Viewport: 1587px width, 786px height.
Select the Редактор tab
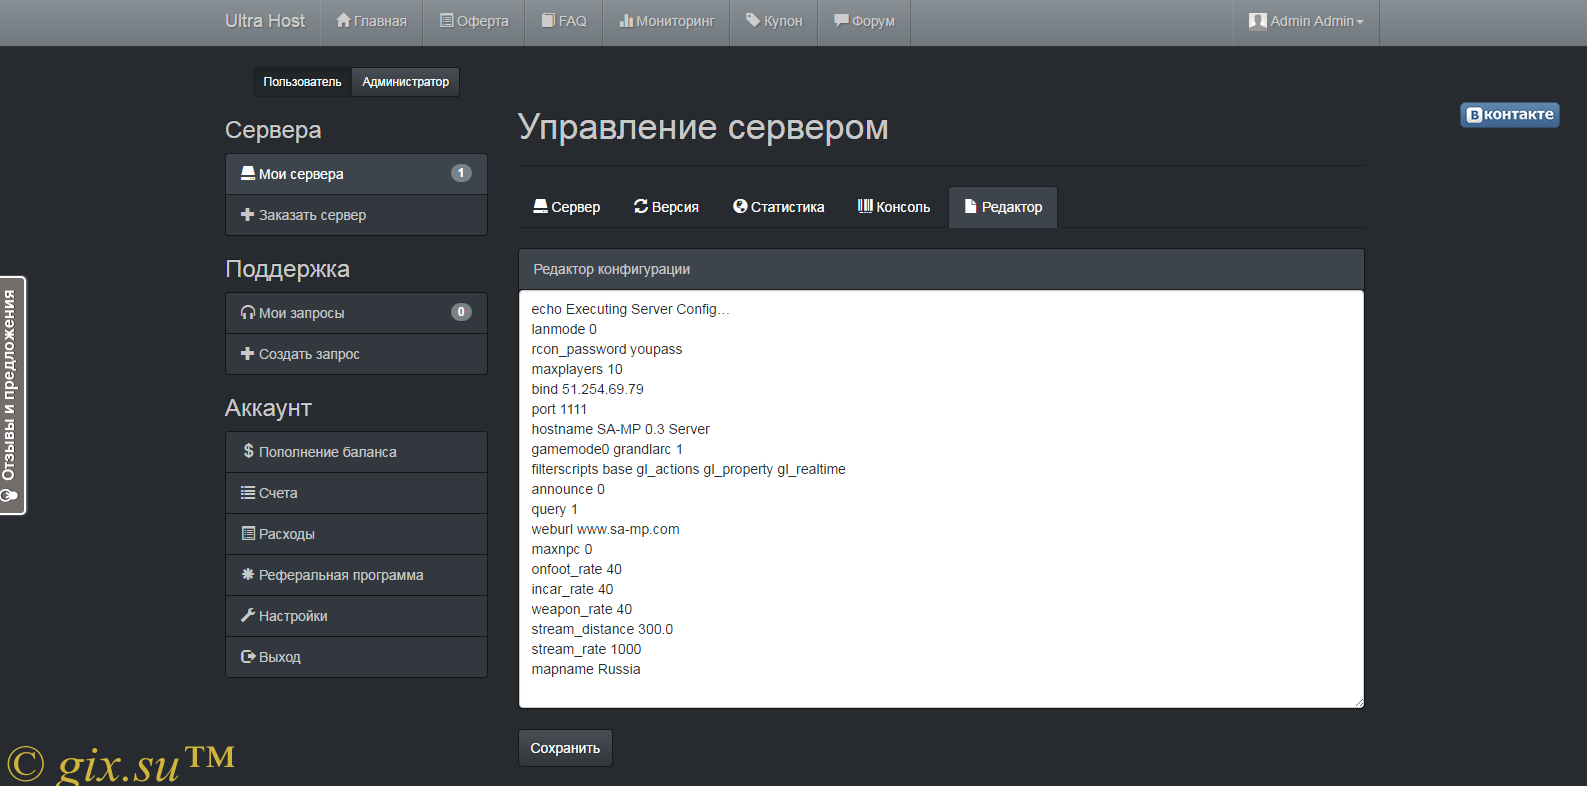pos(1003,207)
